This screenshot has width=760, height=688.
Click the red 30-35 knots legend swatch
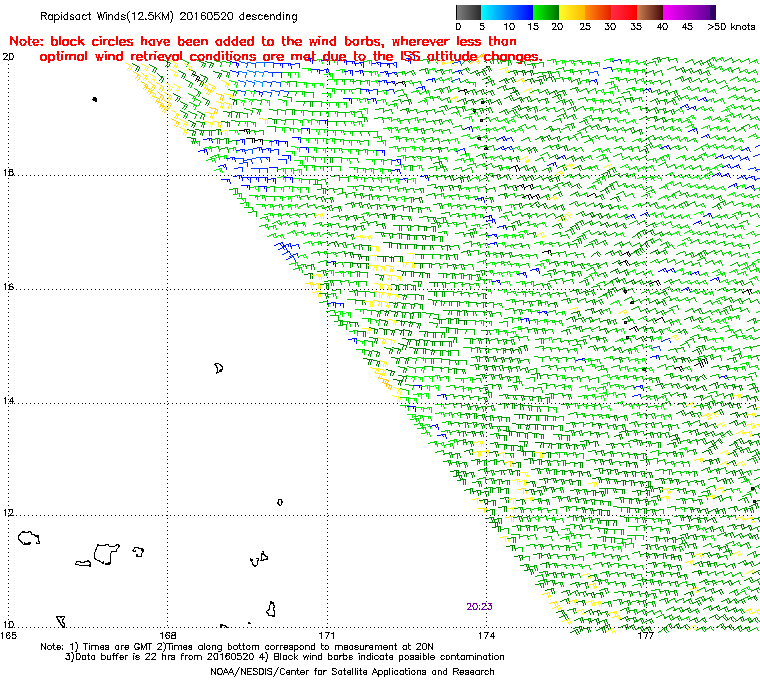click(624, 12)
